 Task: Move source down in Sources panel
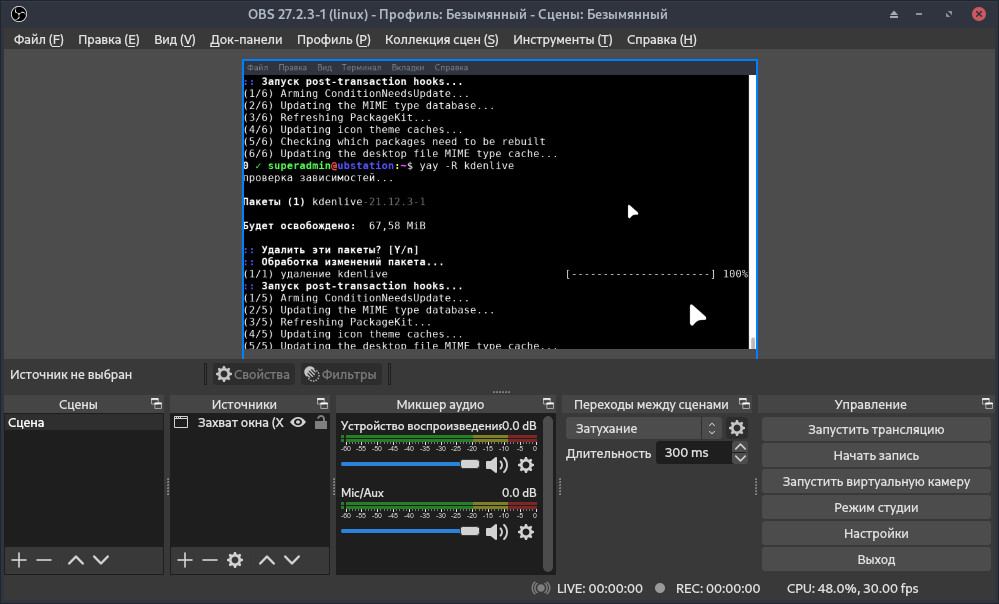click(x=292, y=560)
